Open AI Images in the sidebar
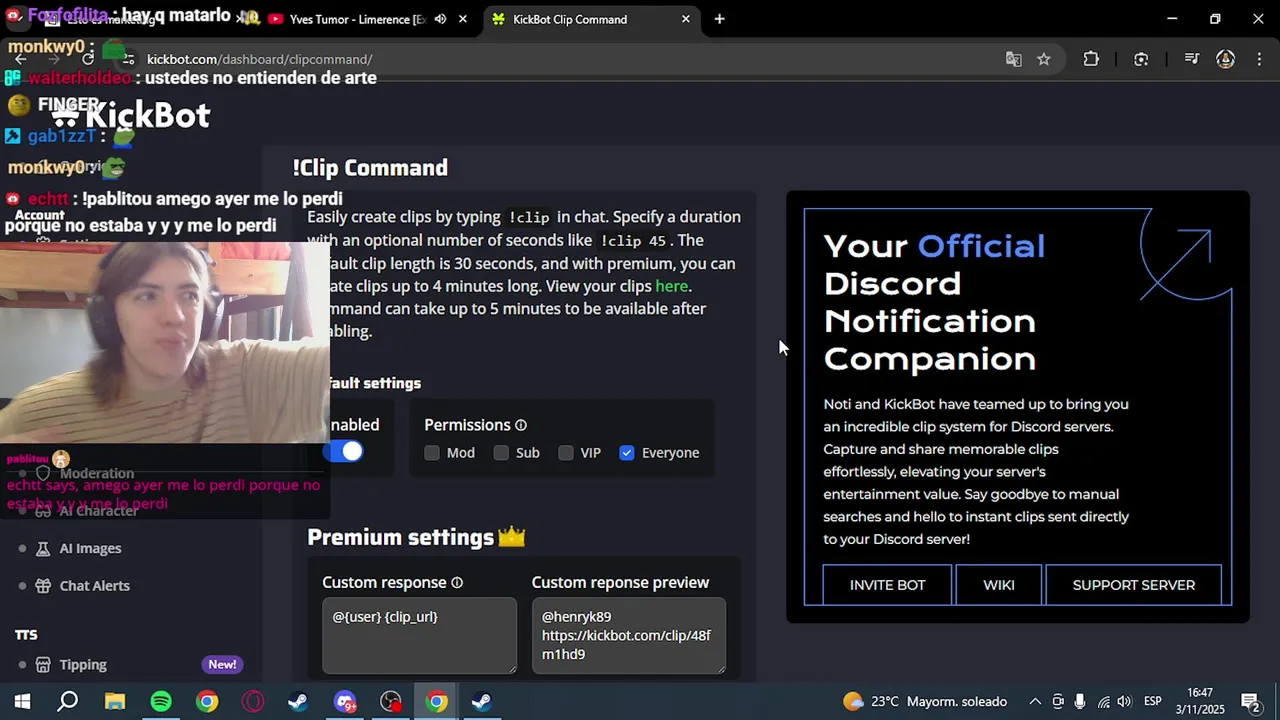The image size is (1280, 720). [x=90, y=548]
